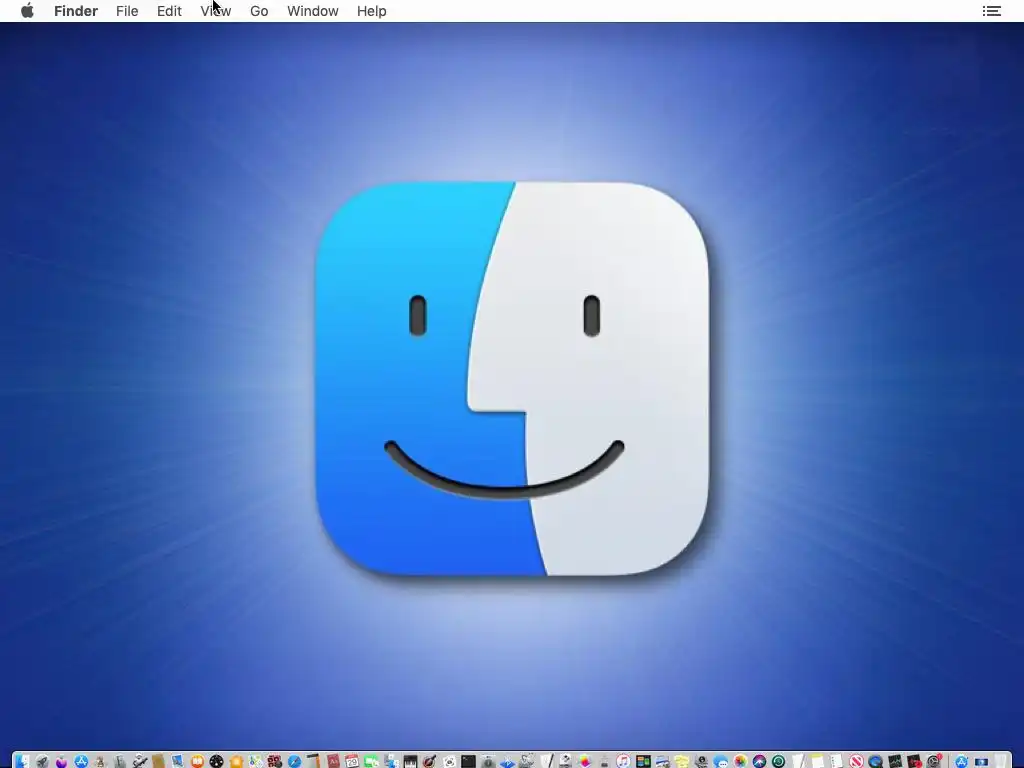This screenshot has height=768, width=1024.
Task: Launch Launchpad rocket icon in Dock
Action: (42, 761)
